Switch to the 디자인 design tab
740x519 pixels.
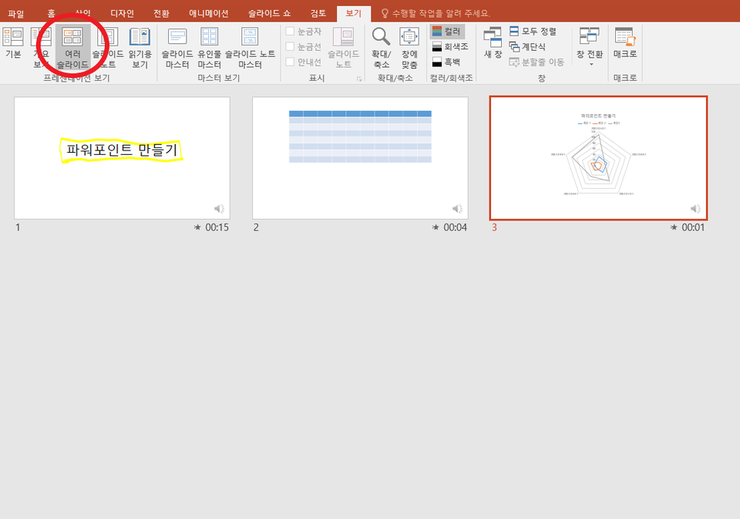coord(122,13)
